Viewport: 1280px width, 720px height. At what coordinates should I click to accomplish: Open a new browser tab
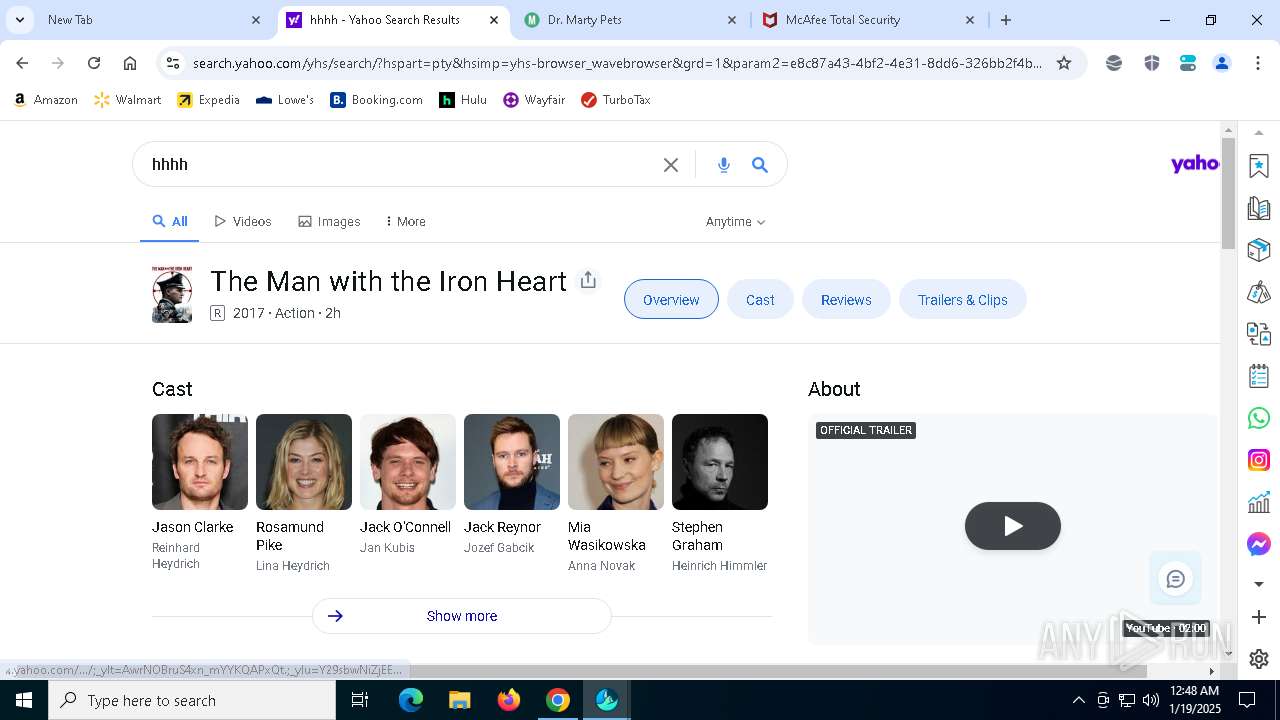click(1006, 20)
